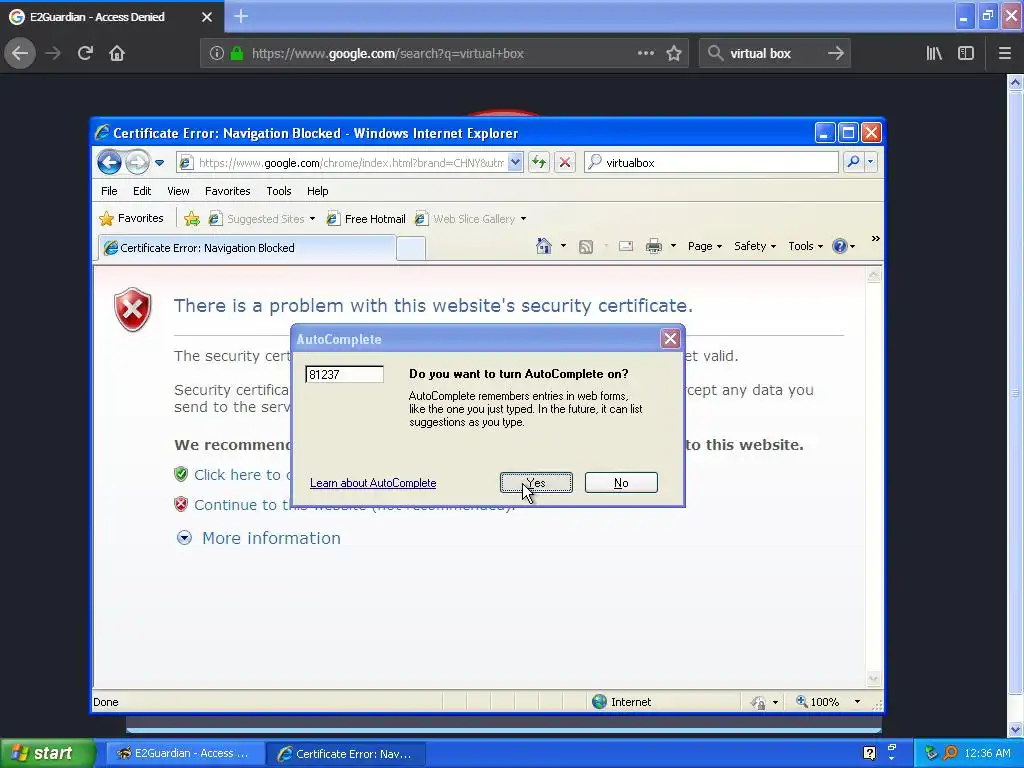Screen dimensions: 1024x768
Task: Click No in the AutoComplete dialog
Action: tap(621, 483)
